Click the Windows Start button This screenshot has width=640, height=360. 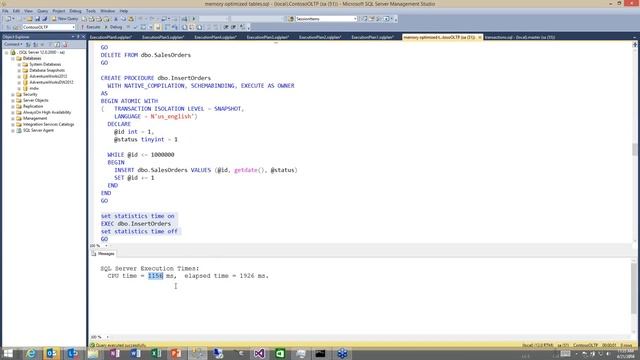tap(8, 353)
